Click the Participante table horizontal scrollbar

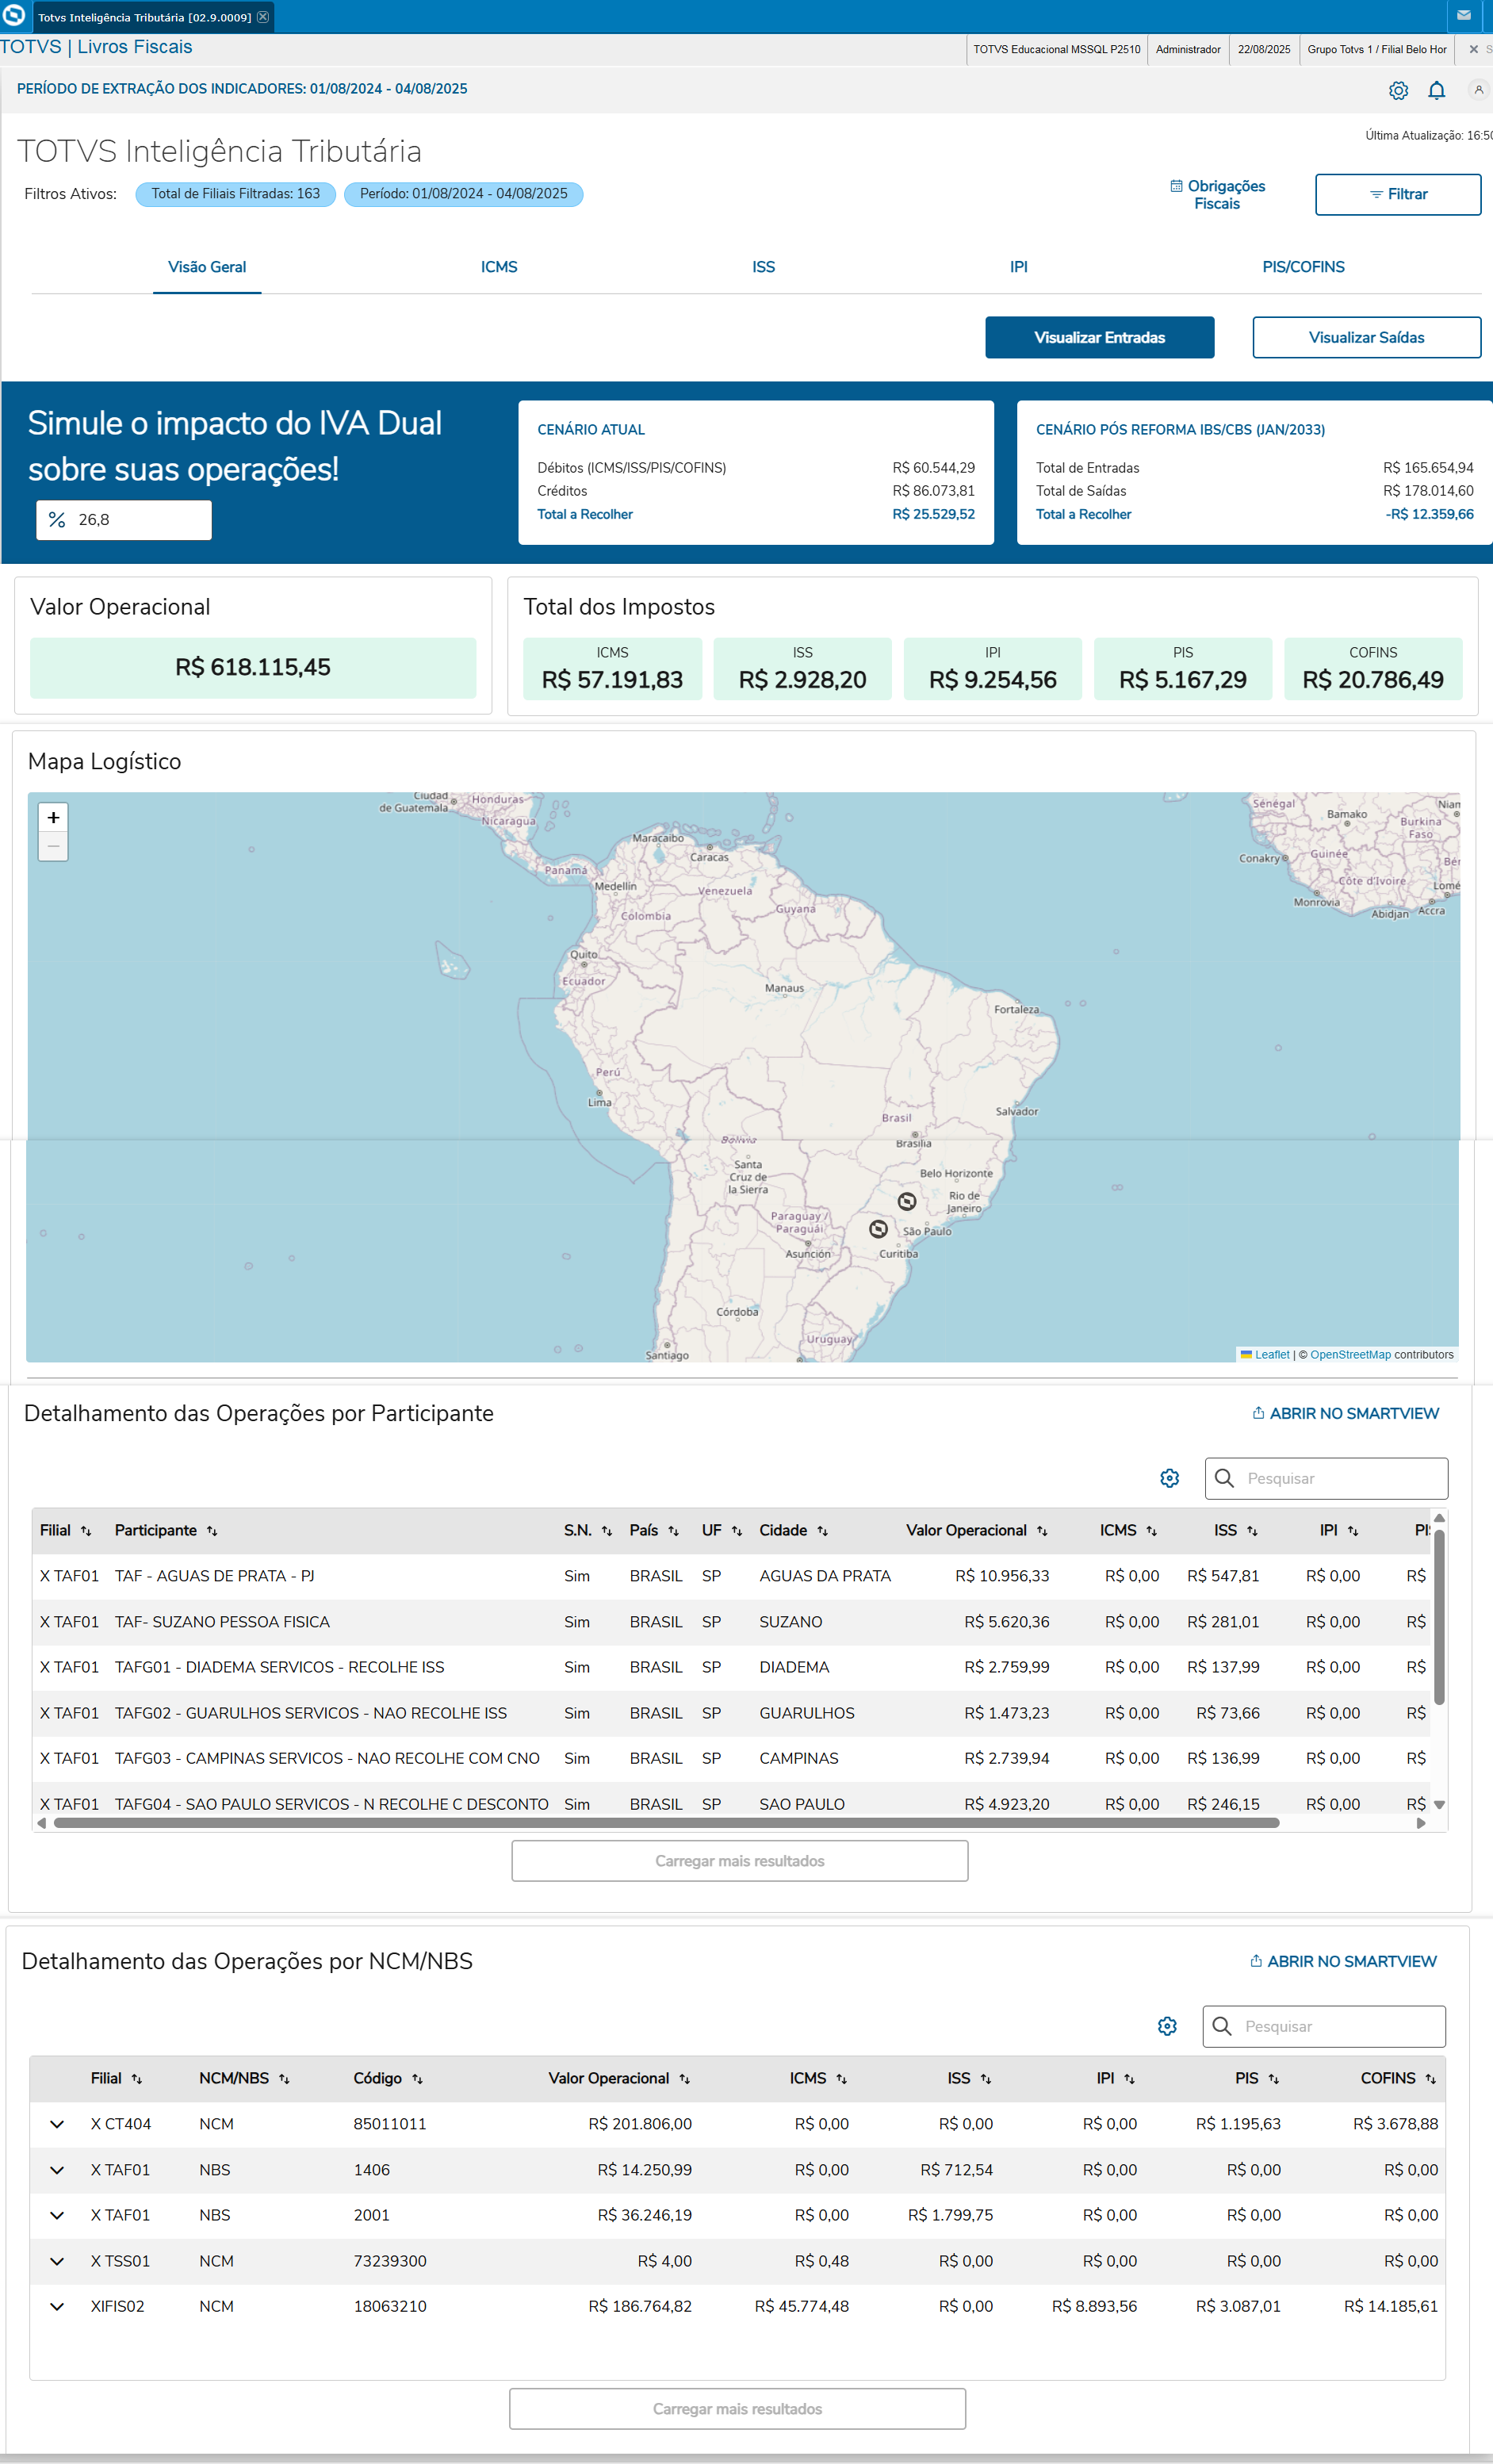pos(667,1823)
